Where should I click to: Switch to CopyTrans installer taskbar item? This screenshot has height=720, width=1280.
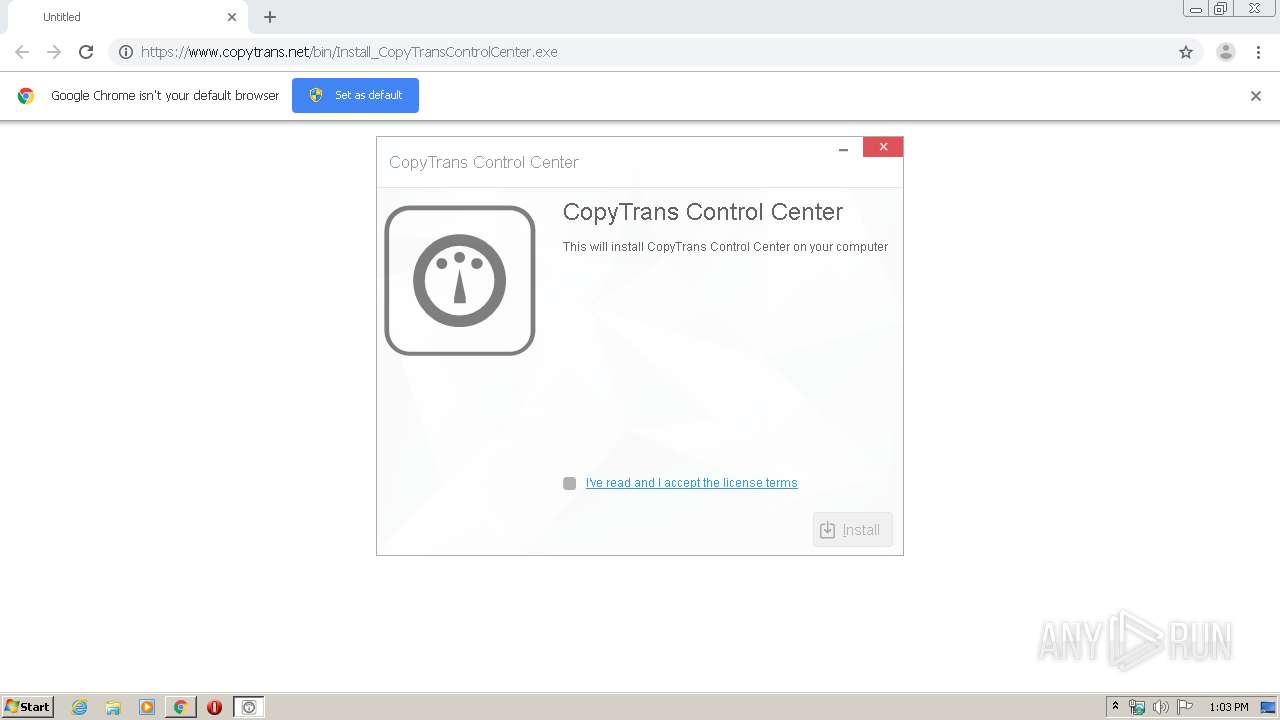[249, 707]
